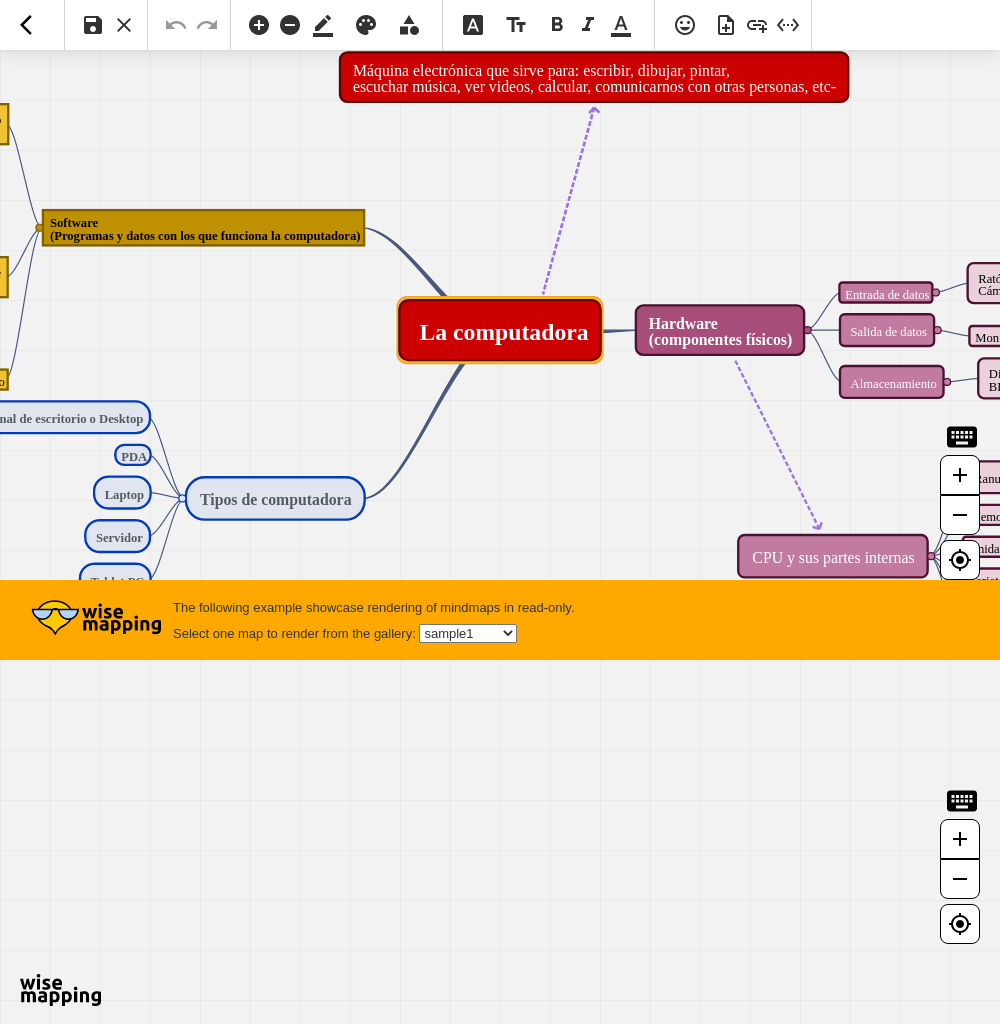Select the Almacenamiento topic
The height and width of the screenshot is (1024, 1000).
892,382
